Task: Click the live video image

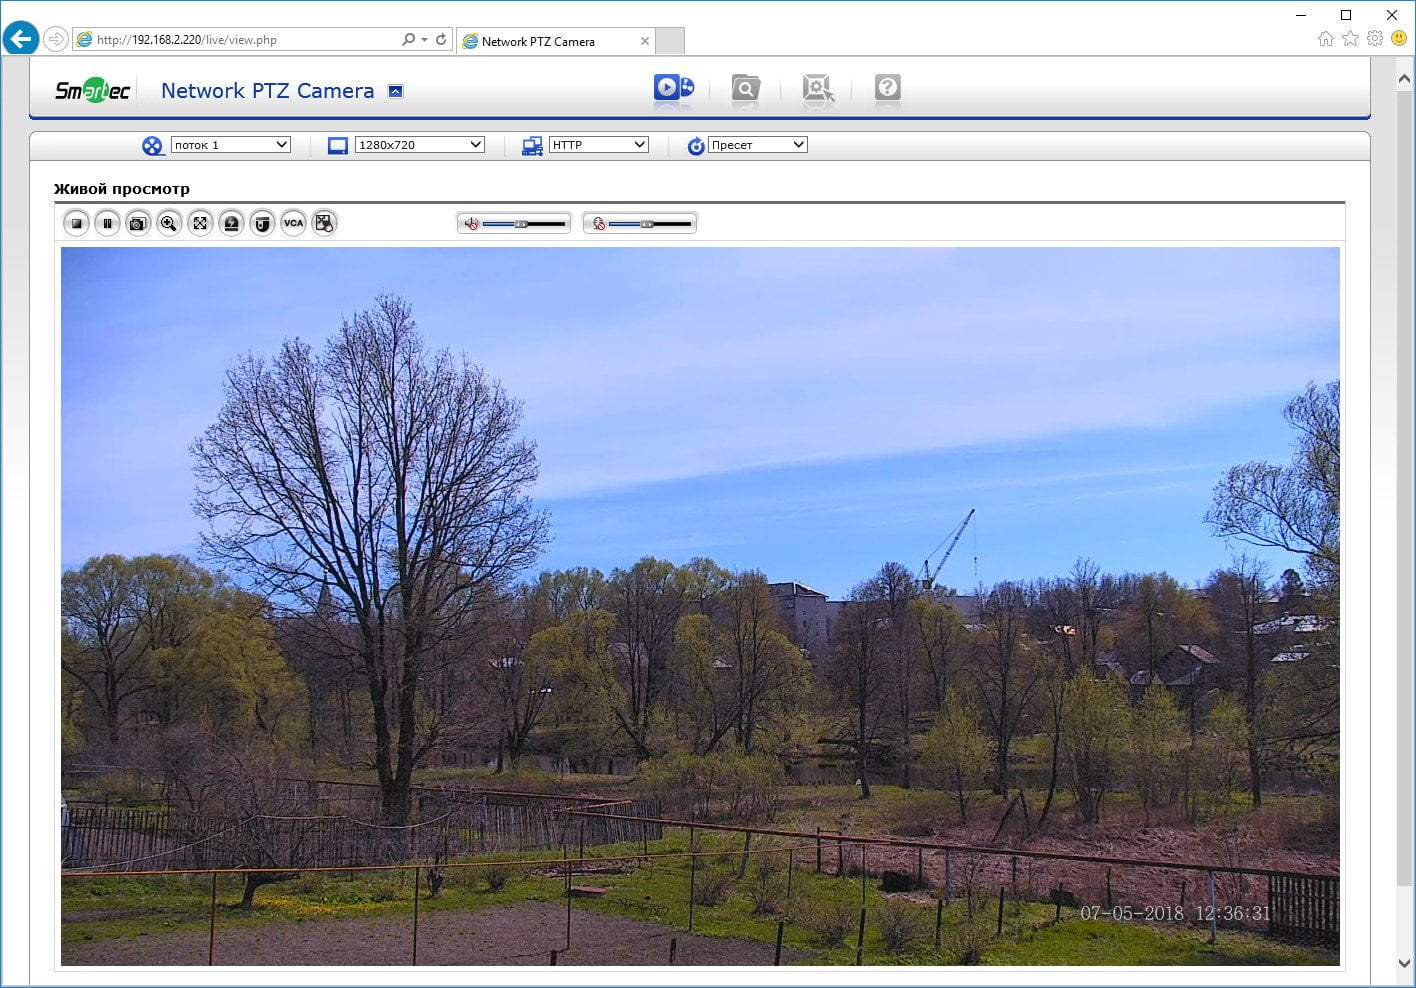Action: (x=700, y=606)
